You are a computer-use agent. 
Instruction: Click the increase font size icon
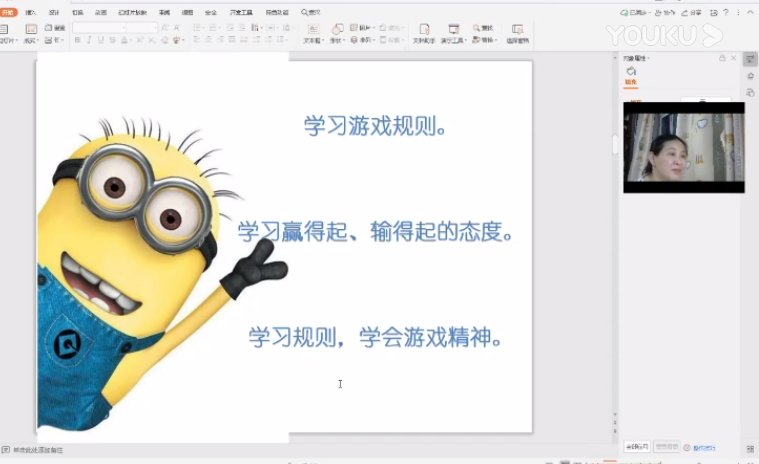pos(165,28)
